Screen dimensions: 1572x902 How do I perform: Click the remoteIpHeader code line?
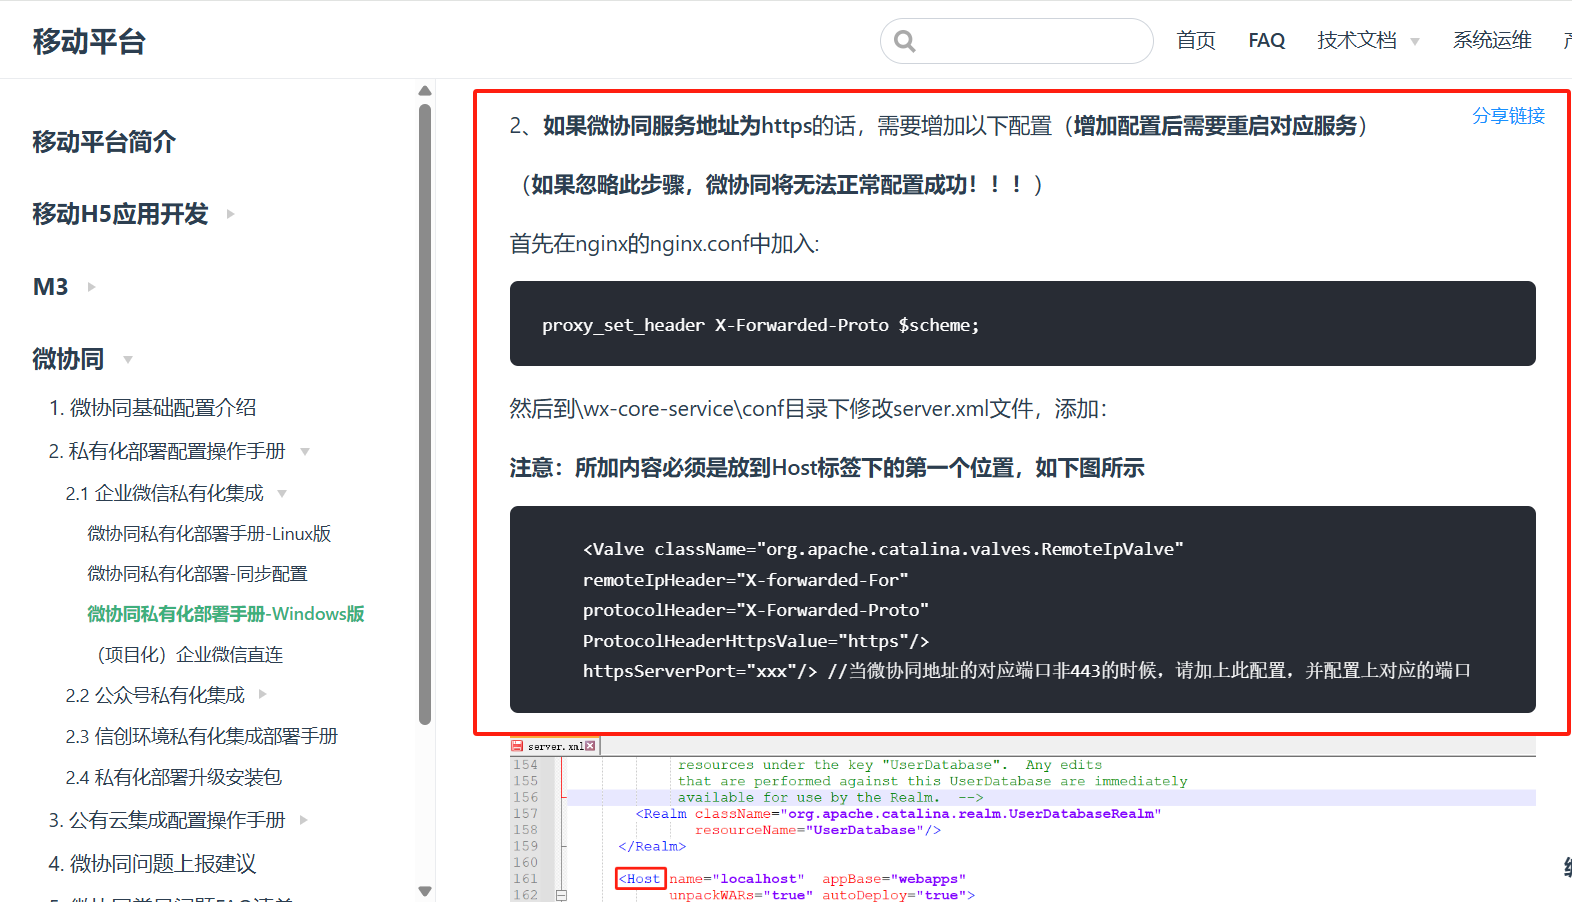(746, 580)
